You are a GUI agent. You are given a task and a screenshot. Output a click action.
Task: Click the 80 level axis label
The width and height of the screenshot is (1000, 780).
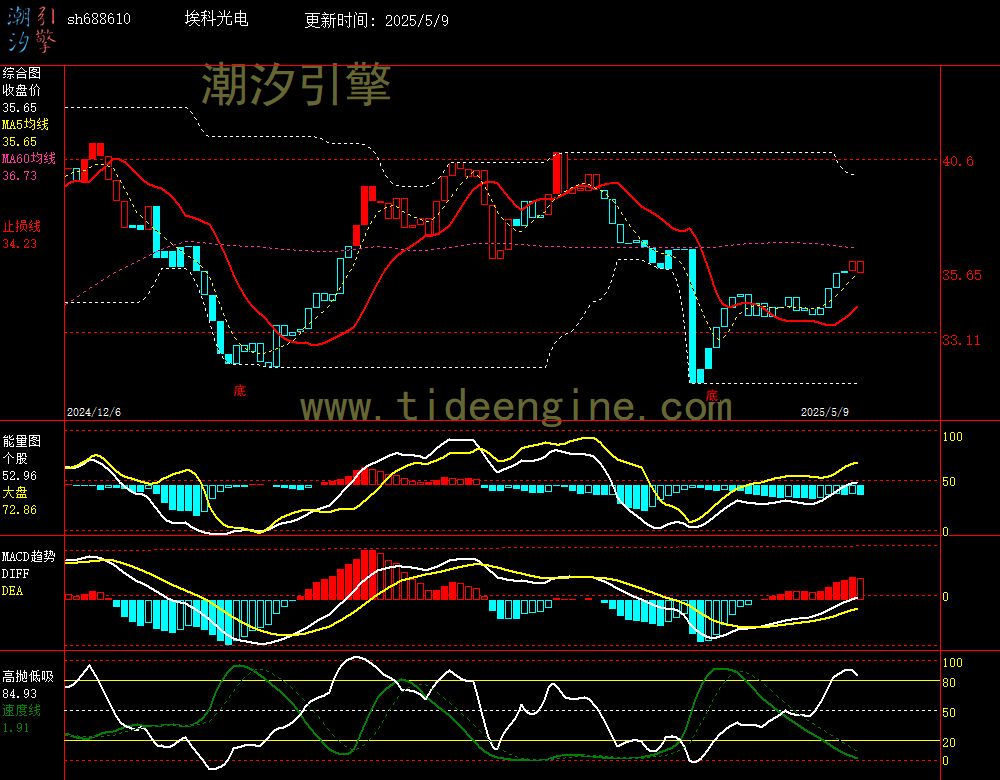click(x=949, y=683)
